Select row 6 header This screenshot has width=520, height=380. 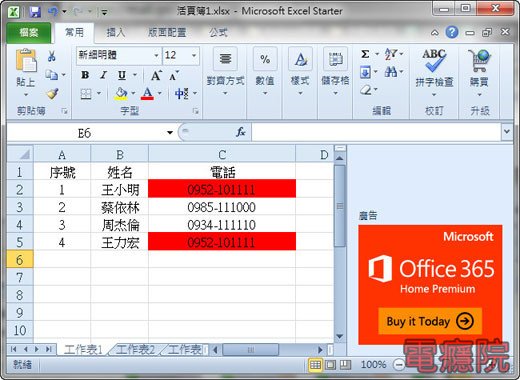[x=20, y=259]
